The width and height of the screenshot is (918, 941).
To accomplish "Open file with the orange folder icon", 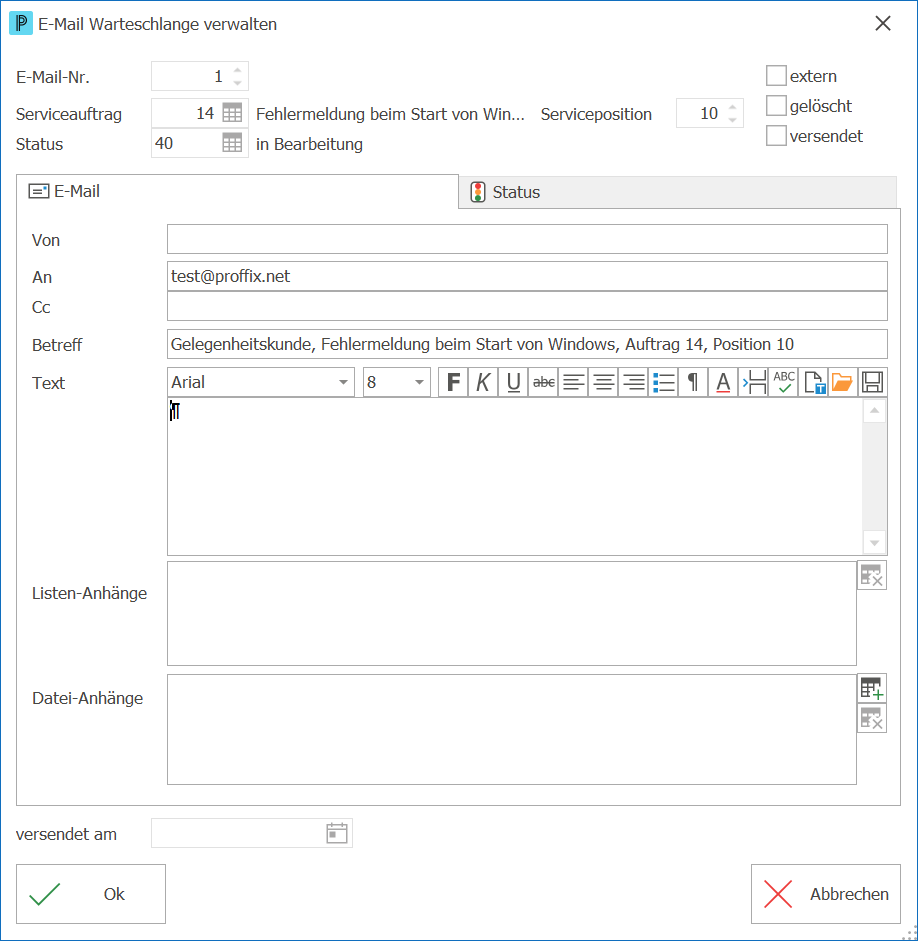I will [842, 382].
